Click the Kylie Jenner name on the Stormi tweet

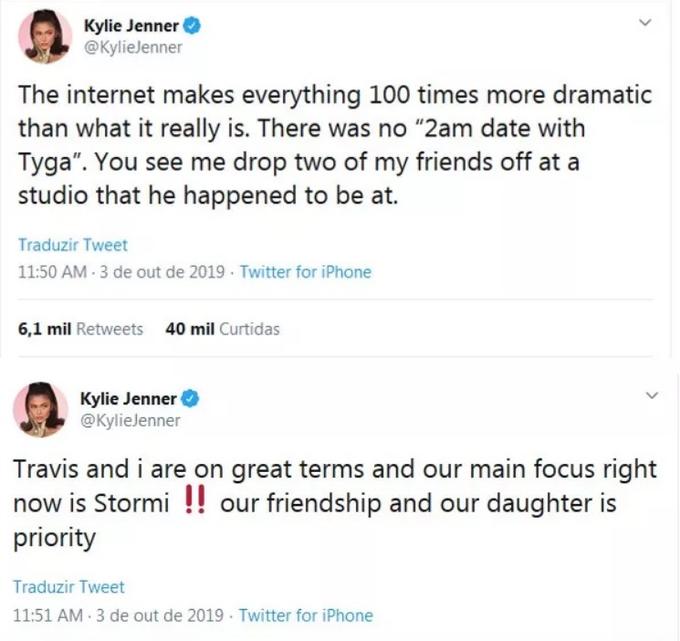(128, 399)
